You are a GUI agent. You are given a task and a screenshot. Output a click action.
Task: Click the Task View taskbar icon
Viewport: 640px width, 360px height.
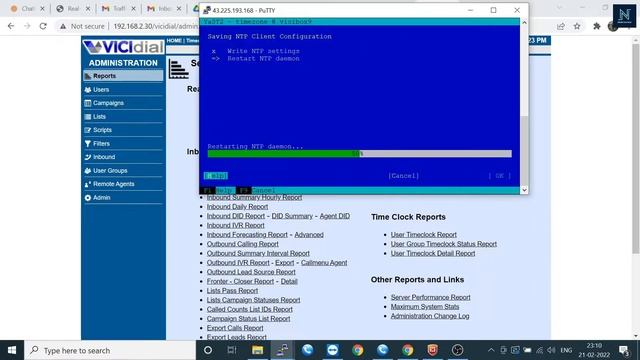(232, 350)
